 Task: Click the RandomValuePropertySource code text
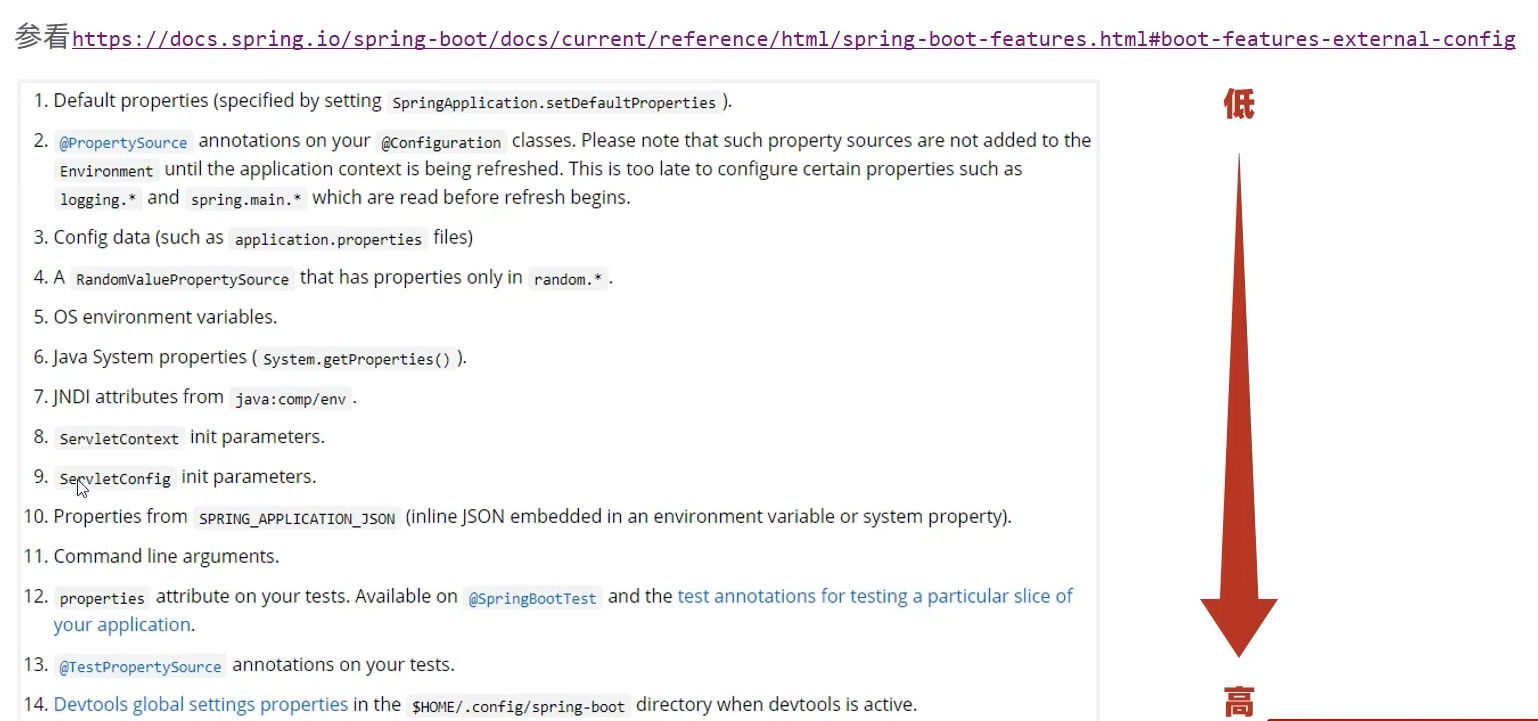(x=182, y=279)
